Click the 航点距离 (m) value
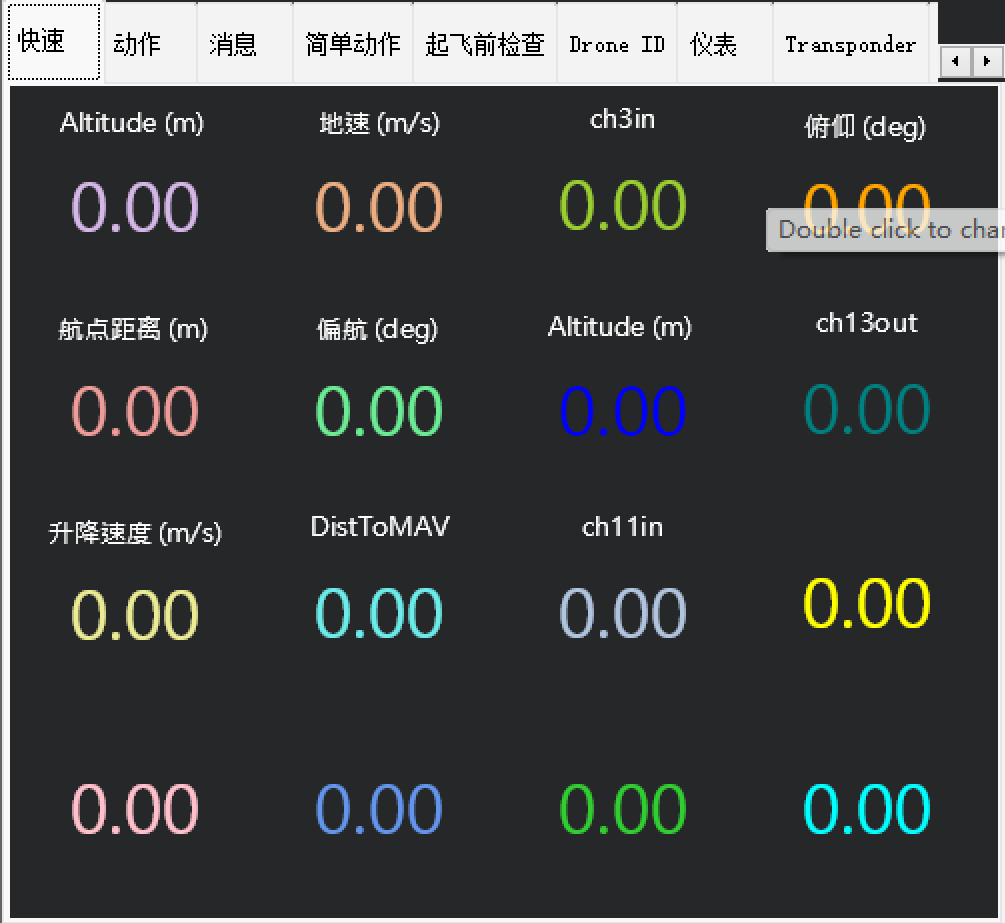Image resolution: width=1005 pixels, height=923 pixels. [135, 411]
